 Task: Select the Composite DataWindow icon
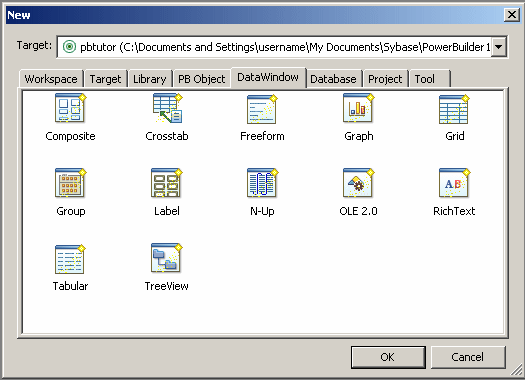tap(70, 108)
